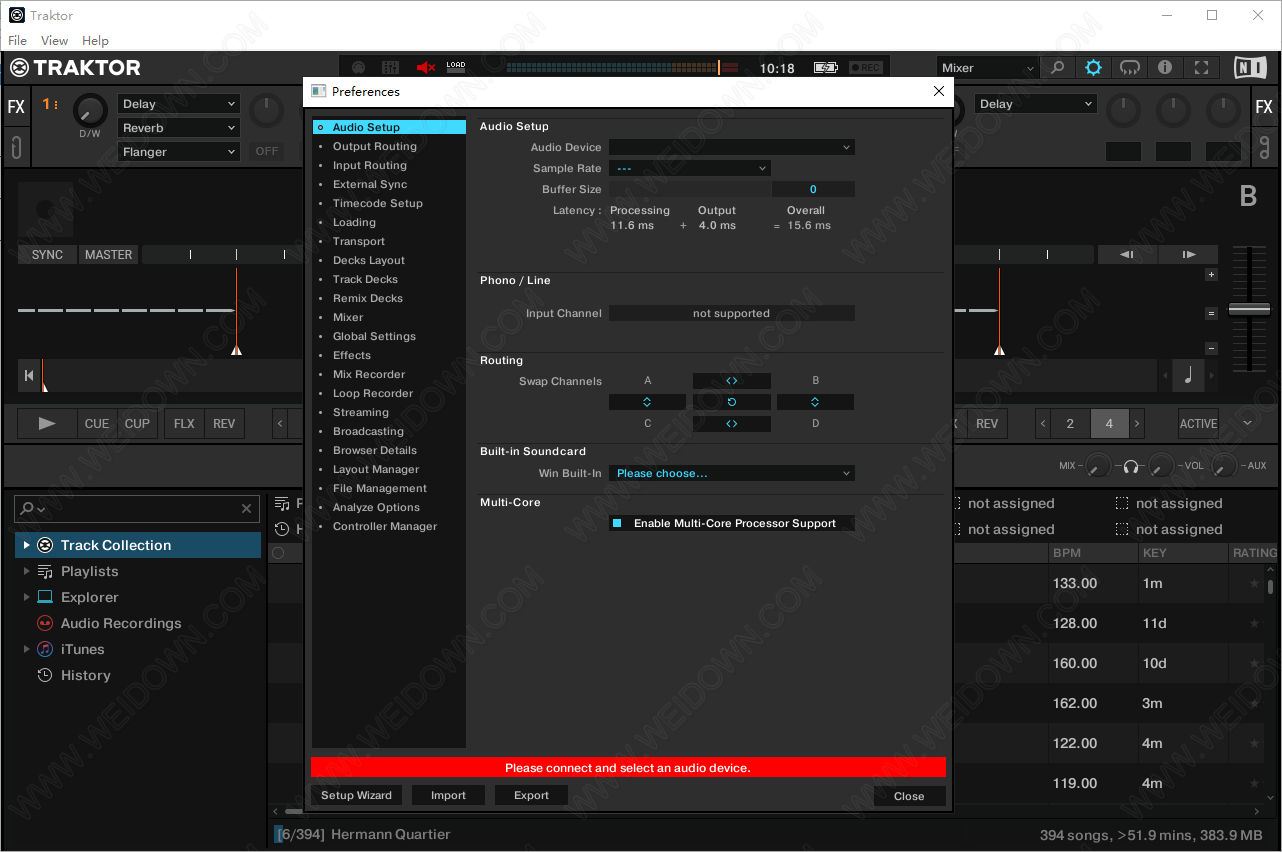Image resolution: width=1282 pixels, height=852 pixels.
Task: Start playback on Deck A
Action: coord(47,424)
